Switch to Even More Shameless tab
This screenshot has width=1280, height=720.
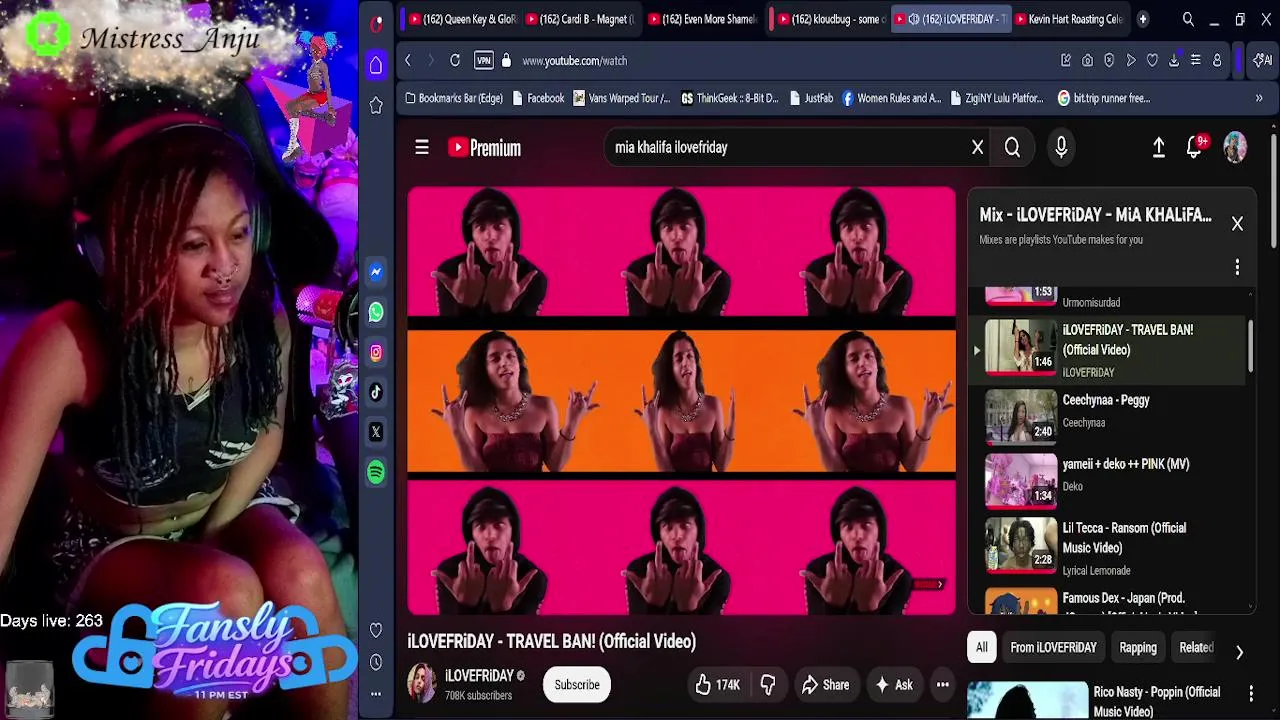pyautogui.click(x=702, y=19)
